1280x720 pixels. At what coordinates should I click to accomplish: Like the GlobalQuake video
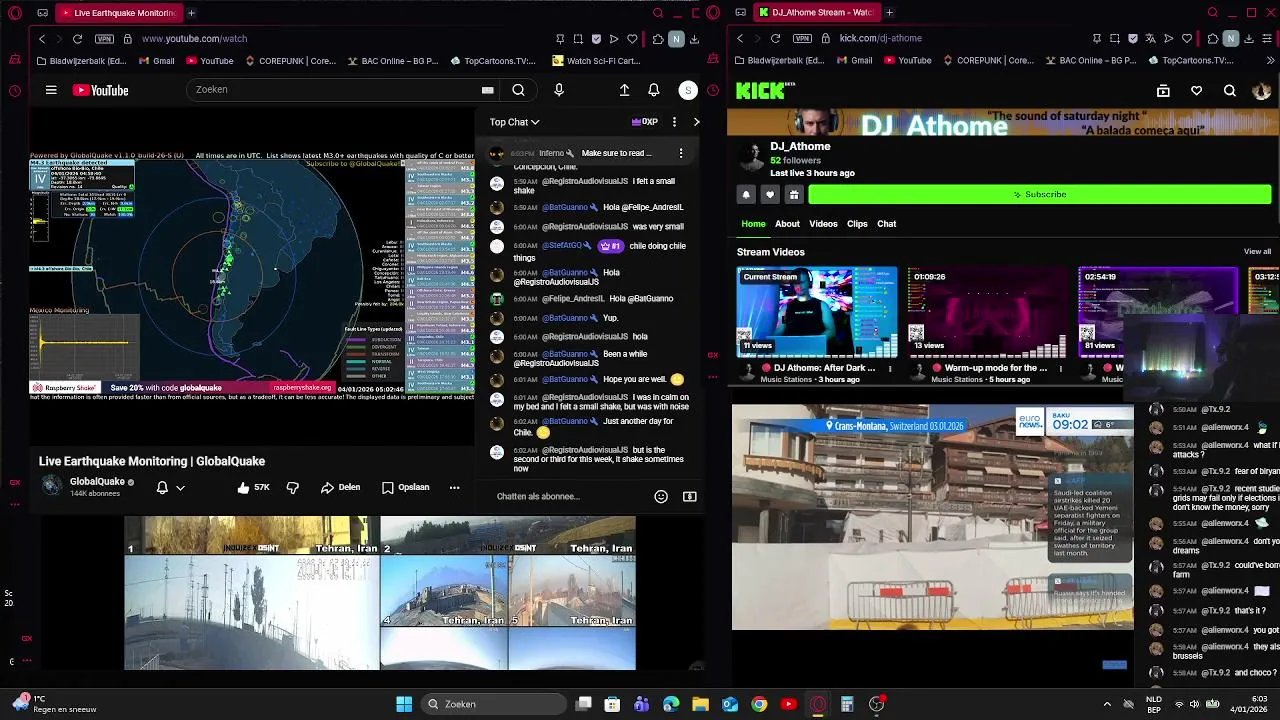coord(253,487)
